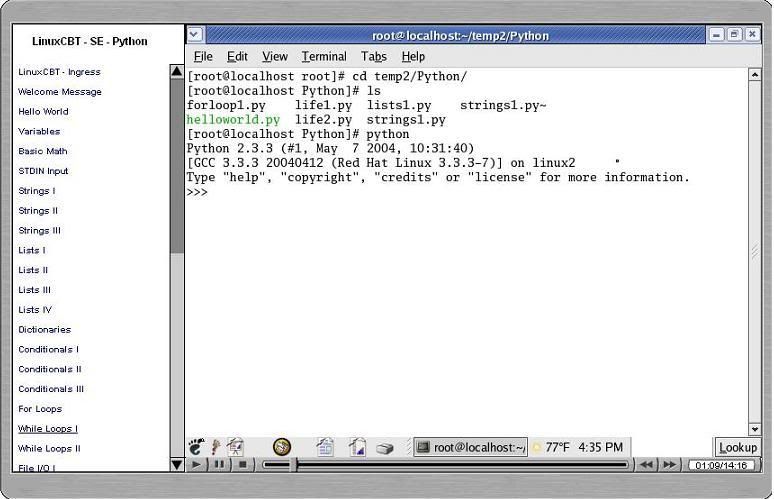Open the Hello World lesson
The height and width of the screenshot is (499, 774).
[43, 112]
